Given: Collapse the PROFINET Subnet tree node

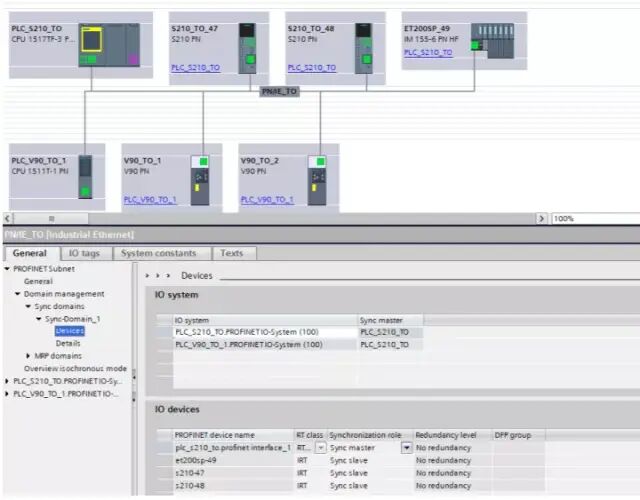Looking at the screenshot, I should coord(7,269).
